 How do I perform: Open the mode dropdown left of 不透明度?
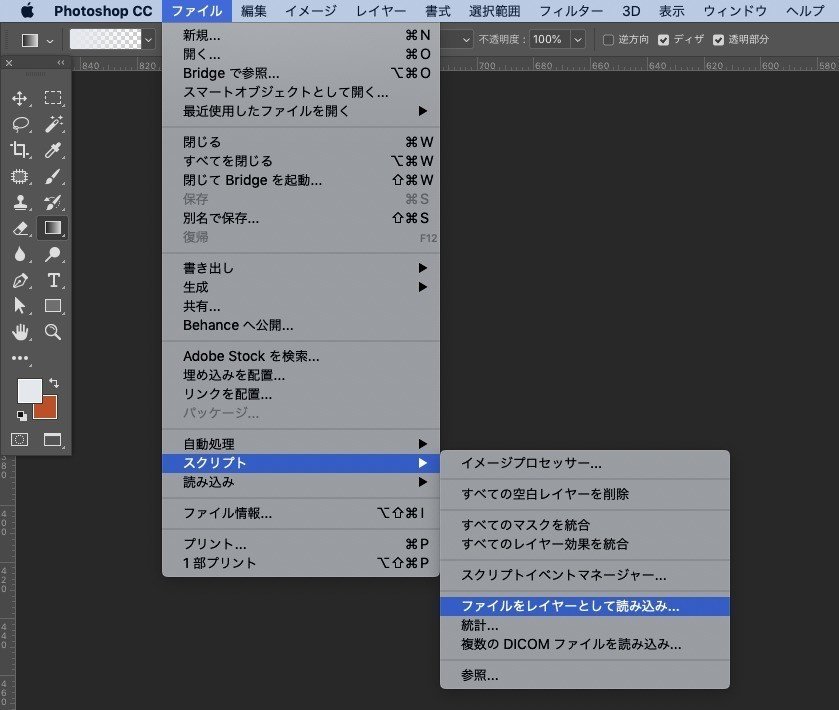466,40
